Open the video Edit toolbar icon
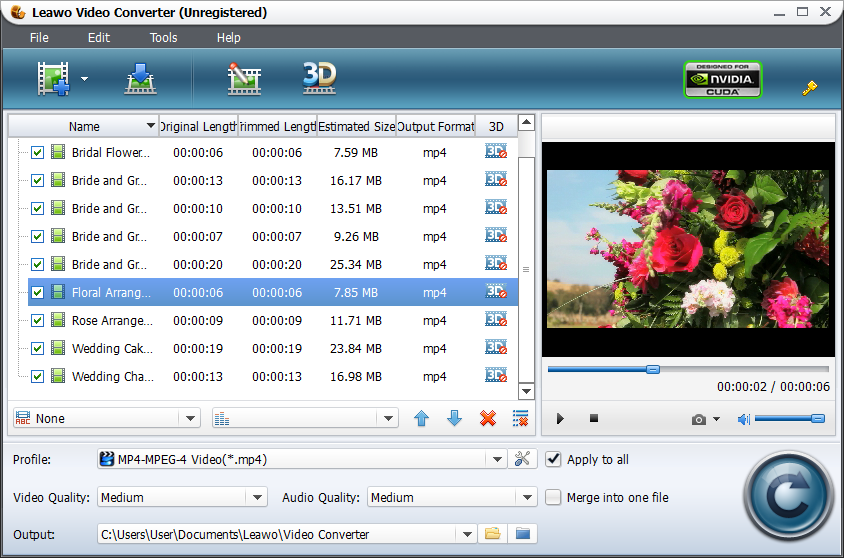 coord(244,79)
